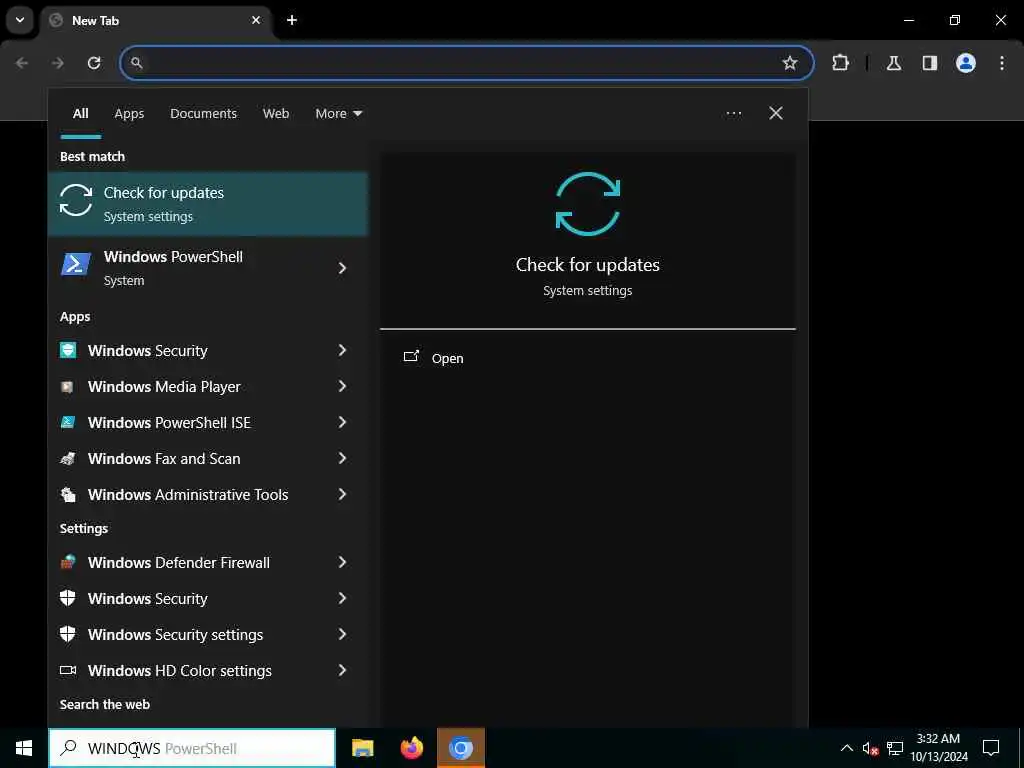Expand Windows Administrative Tools chevron

pyautogui.click(x=342, y=494)
